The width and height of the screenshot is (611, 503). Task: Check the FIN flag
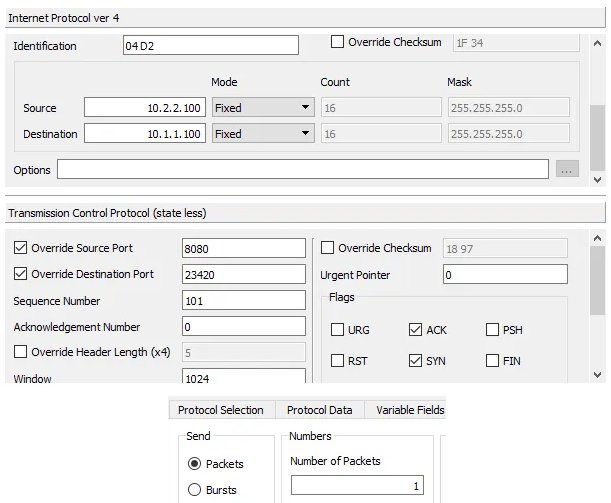[493, 360]
